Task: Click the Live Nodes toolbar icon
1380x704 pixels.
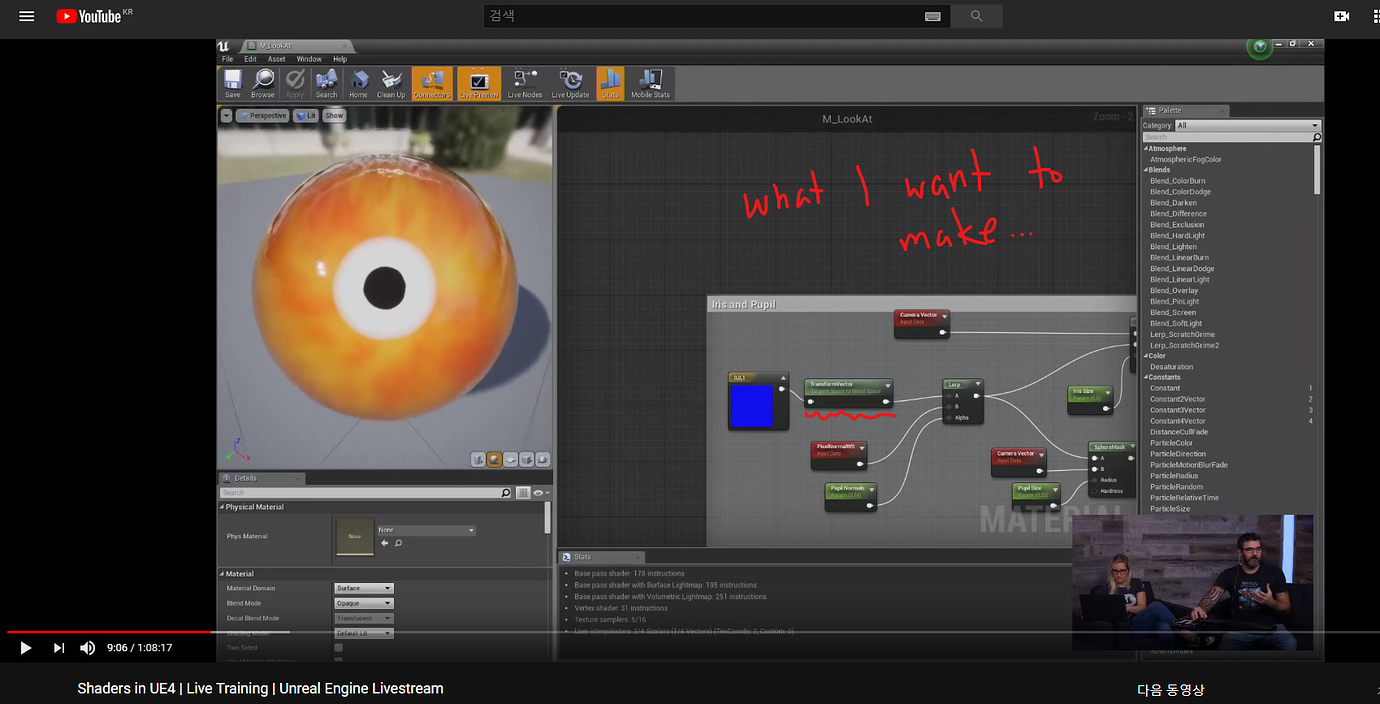Action: pyautogui.click(x=523, y=83)
